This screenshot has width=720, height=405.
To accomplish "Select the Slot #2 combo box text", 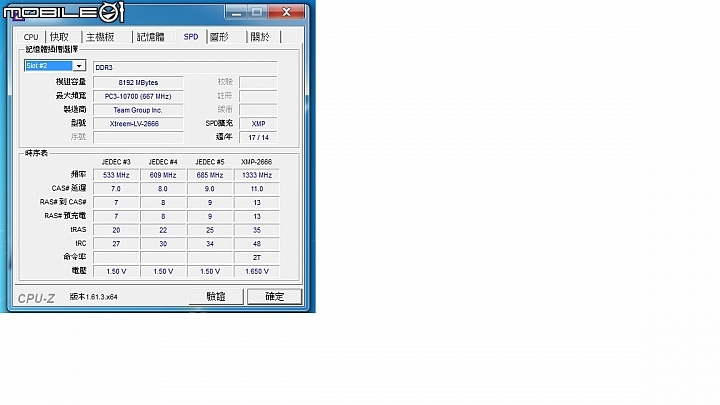I will pyautogui.click(x=49, y=66).
